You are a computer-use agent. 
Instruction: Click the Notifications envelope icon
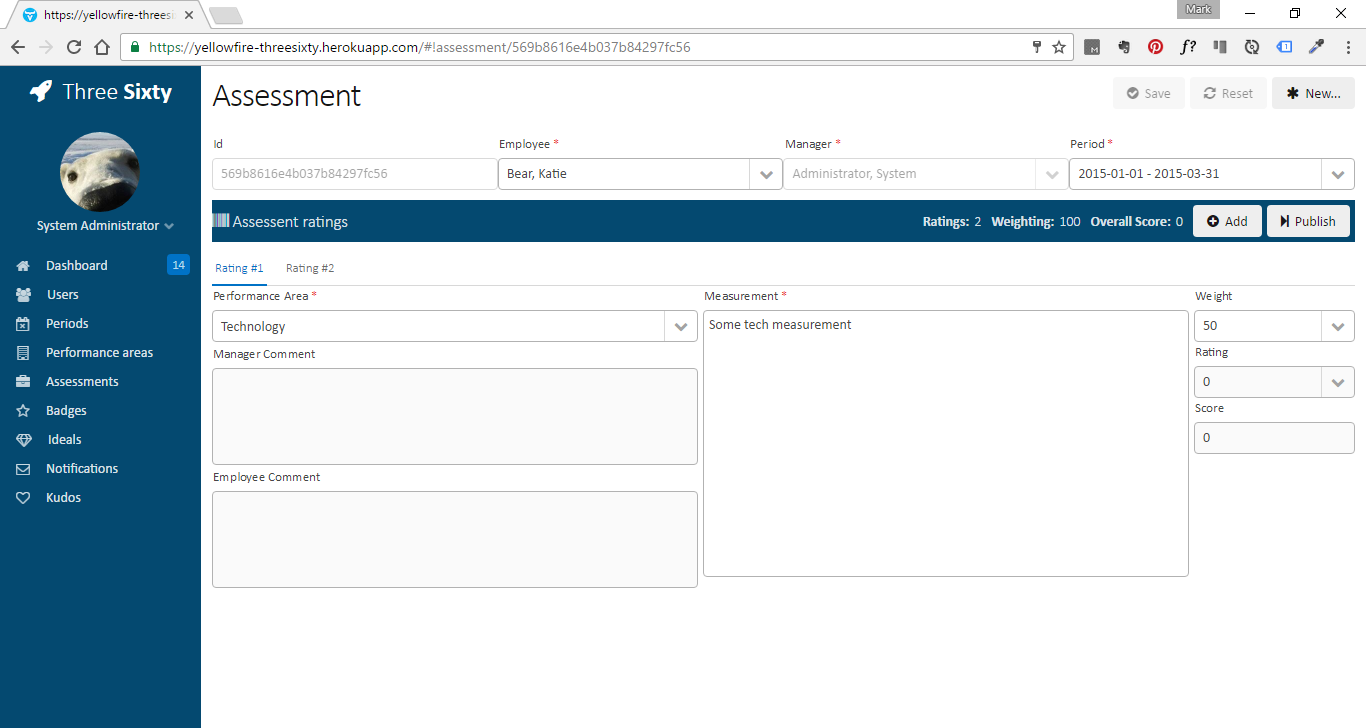tap(24, 469)
